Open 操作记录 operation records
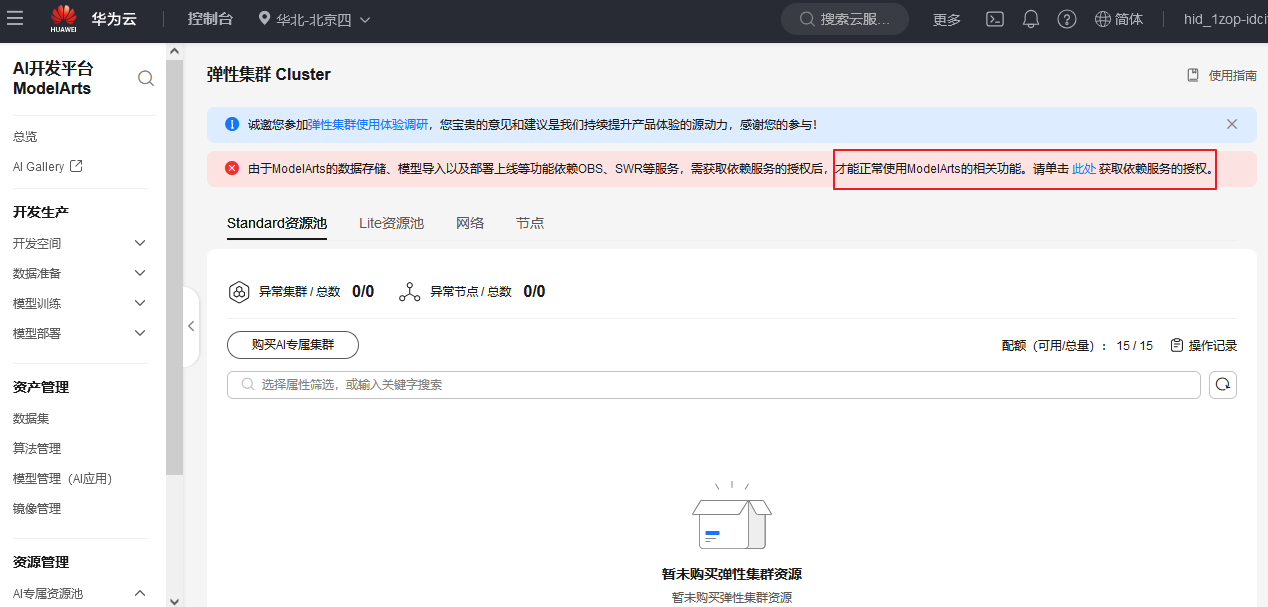Screen dimensions: 1268x607 click(1204, 346)
